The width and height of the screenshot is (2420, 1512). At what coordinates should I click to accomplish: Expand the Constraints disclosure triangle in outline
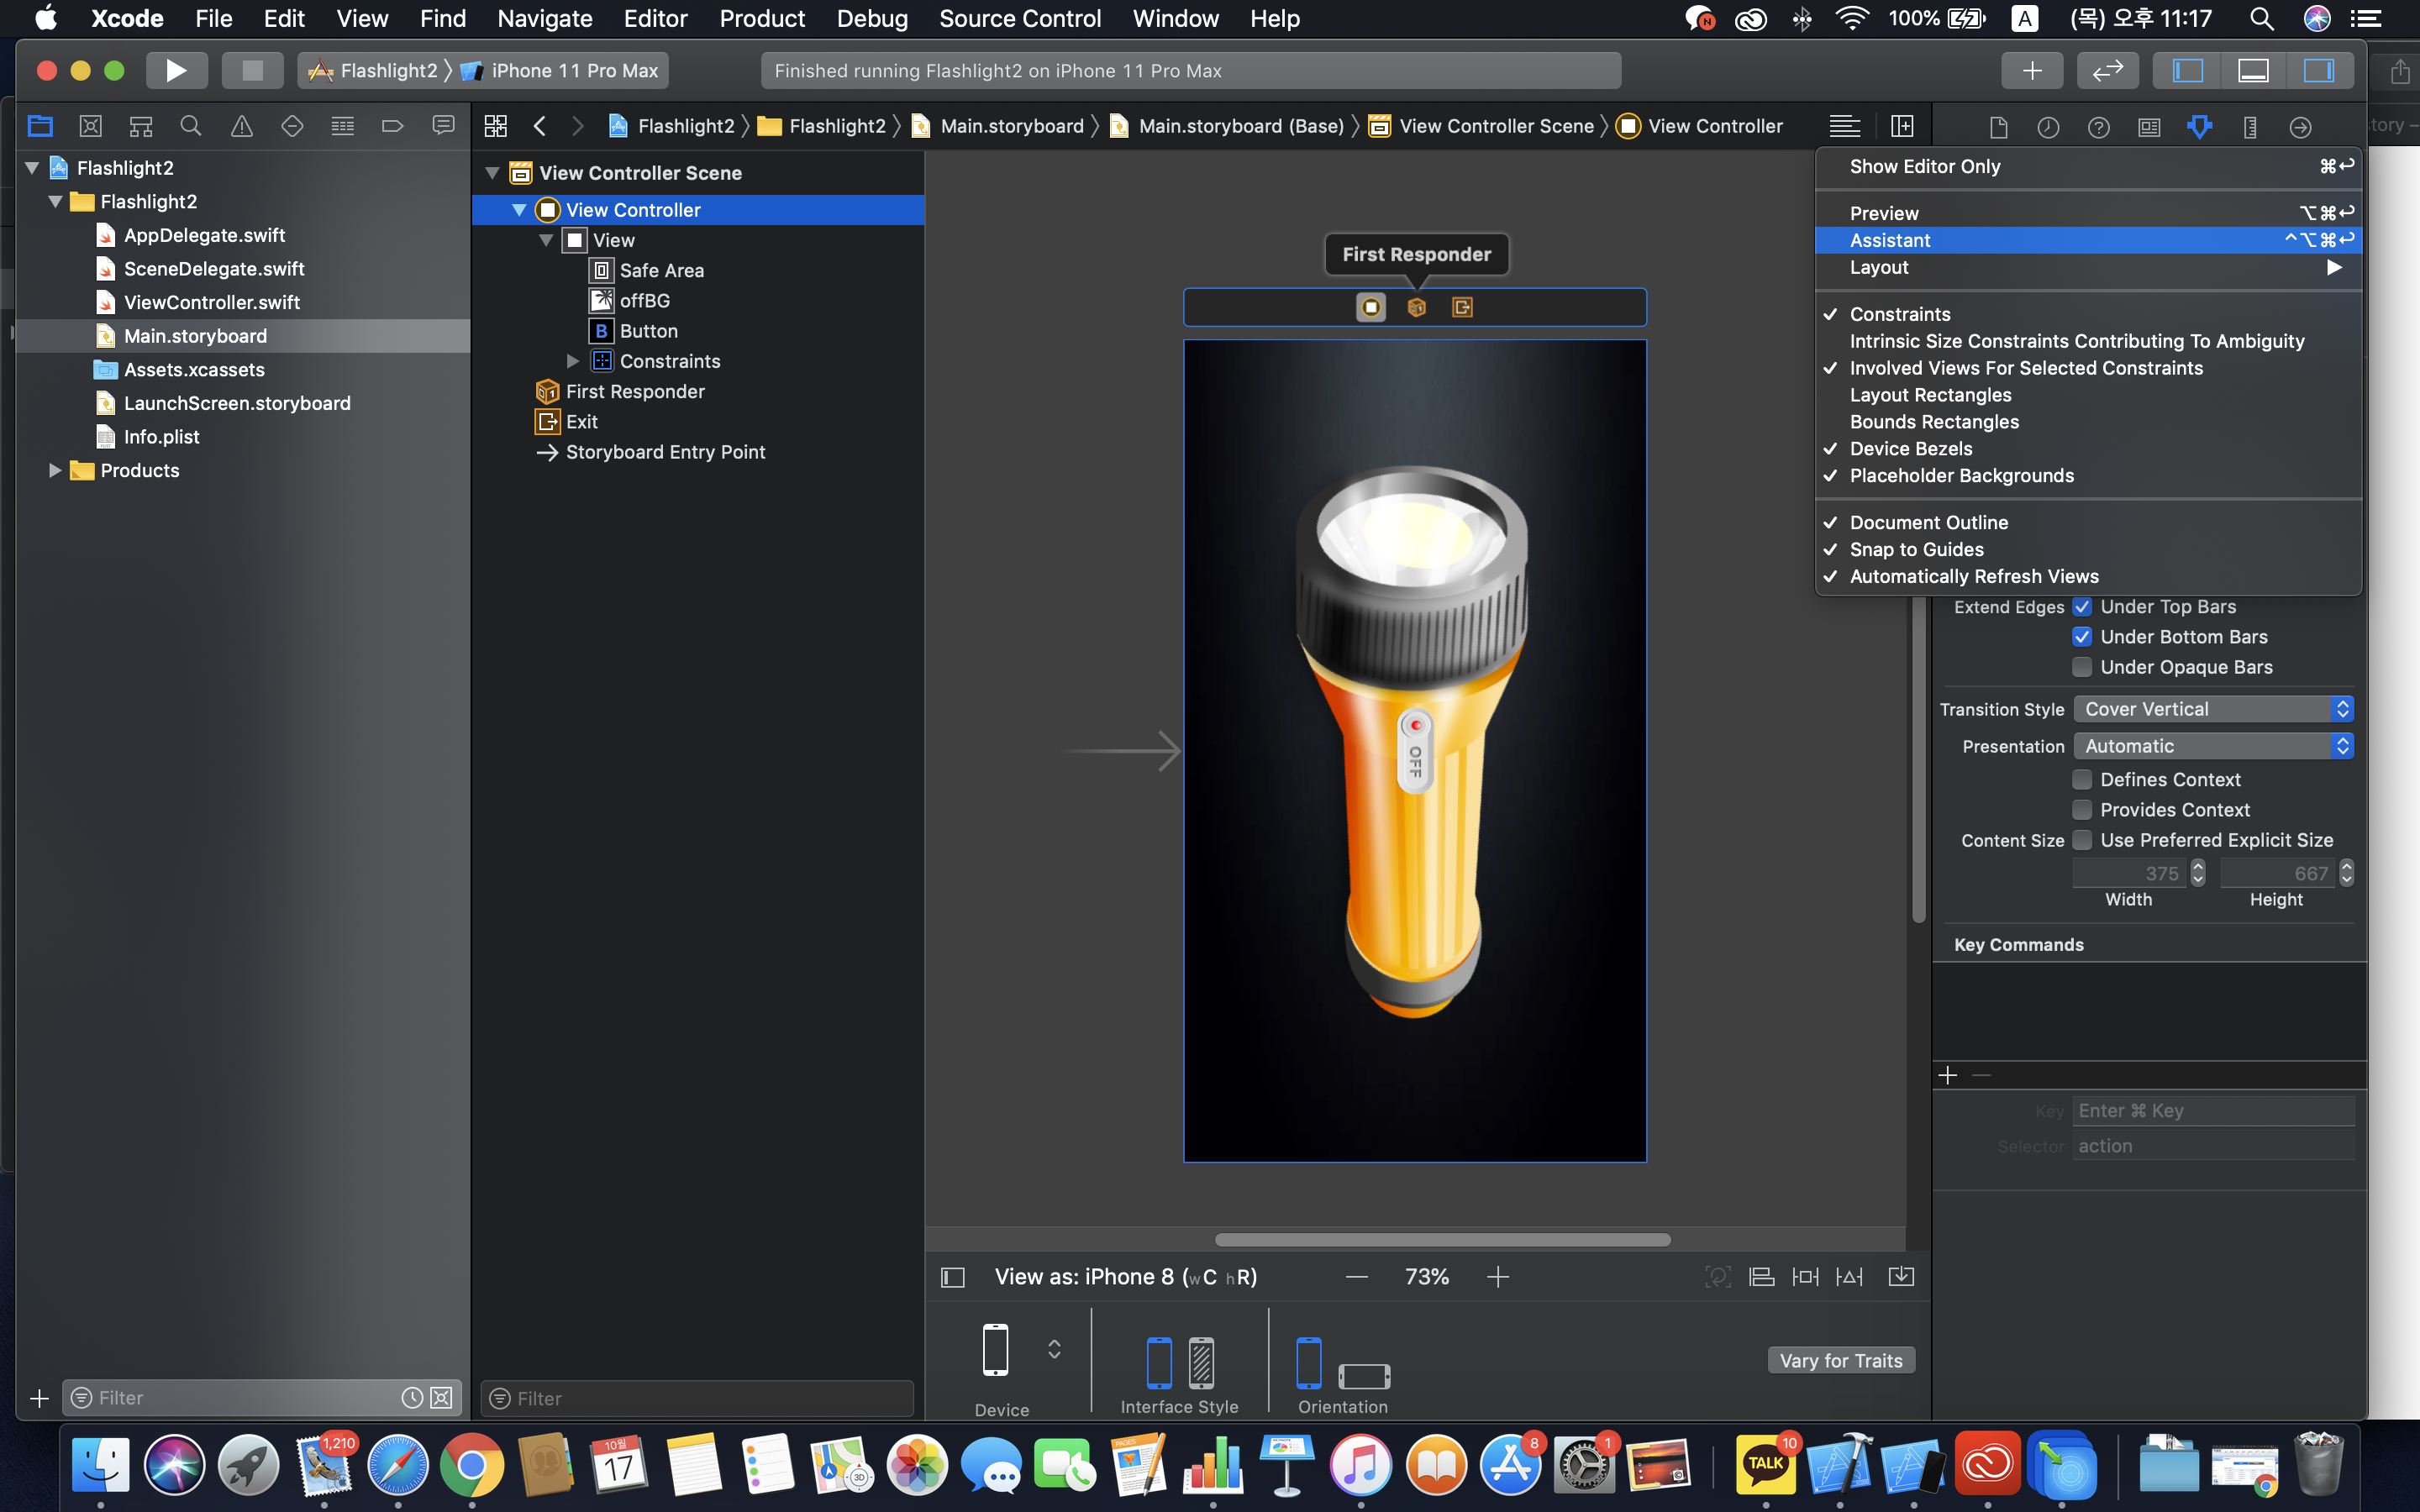pos(573,361)
